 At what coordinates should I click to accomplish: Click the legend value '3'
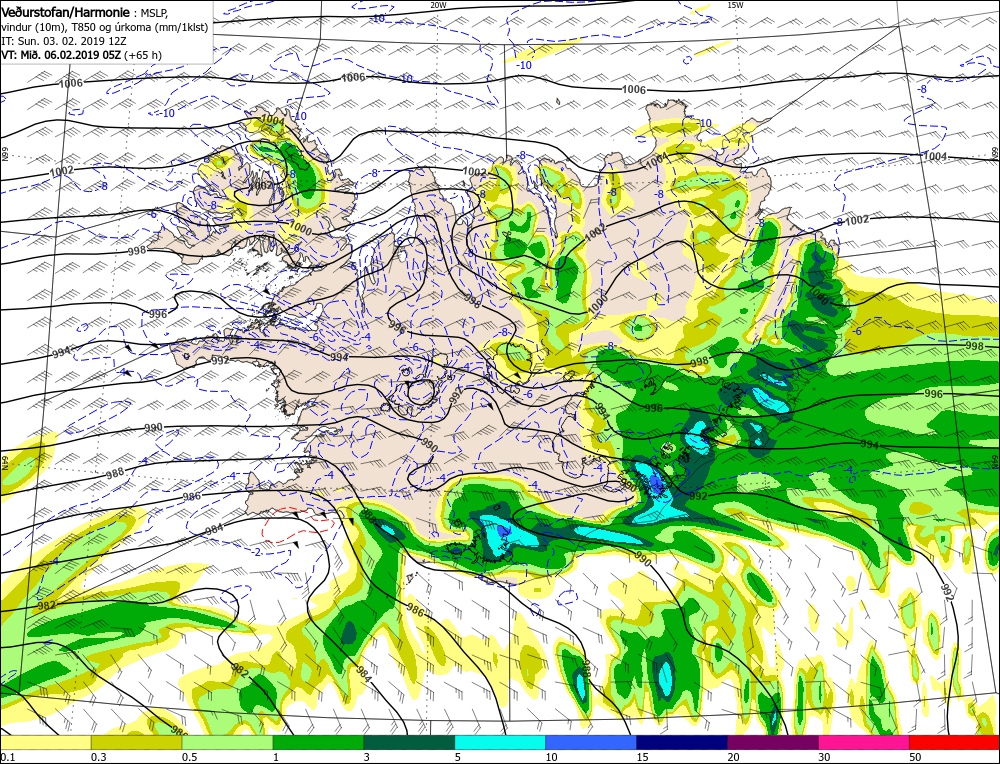pos(367,757)
